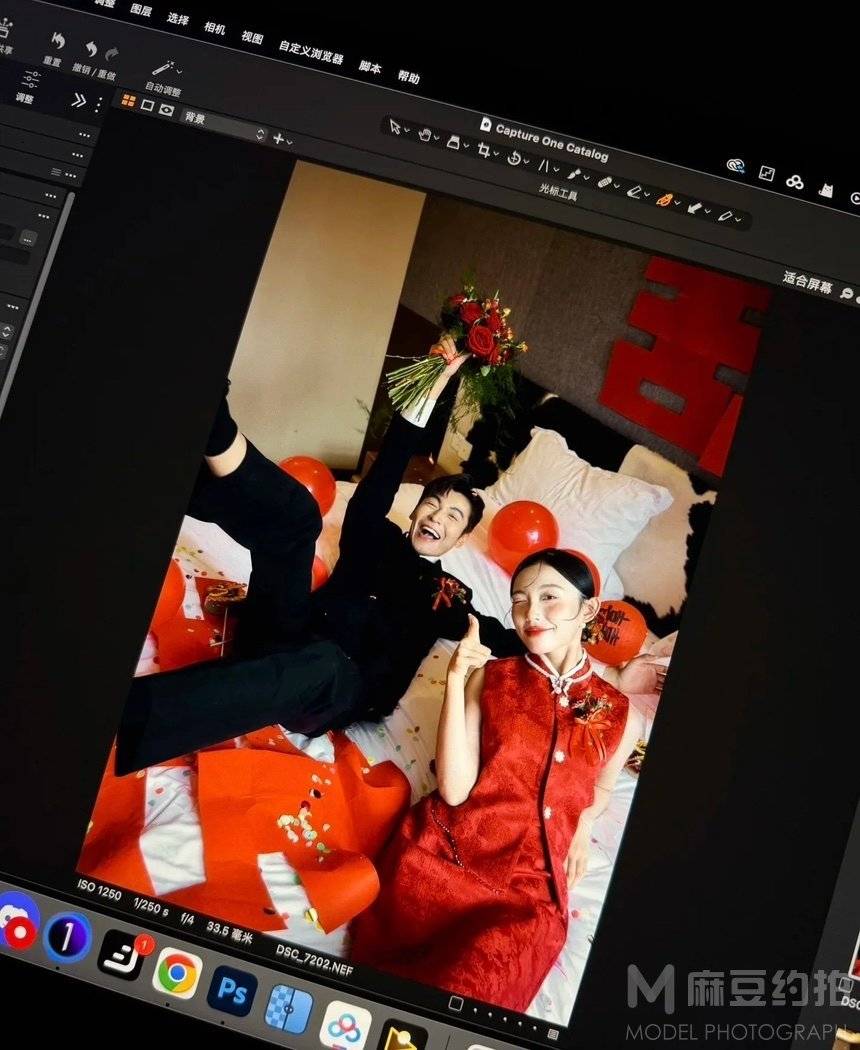Click the cat-shaped menu bar icon
Screen dimensions: 860x1050
tap(827, 190)
